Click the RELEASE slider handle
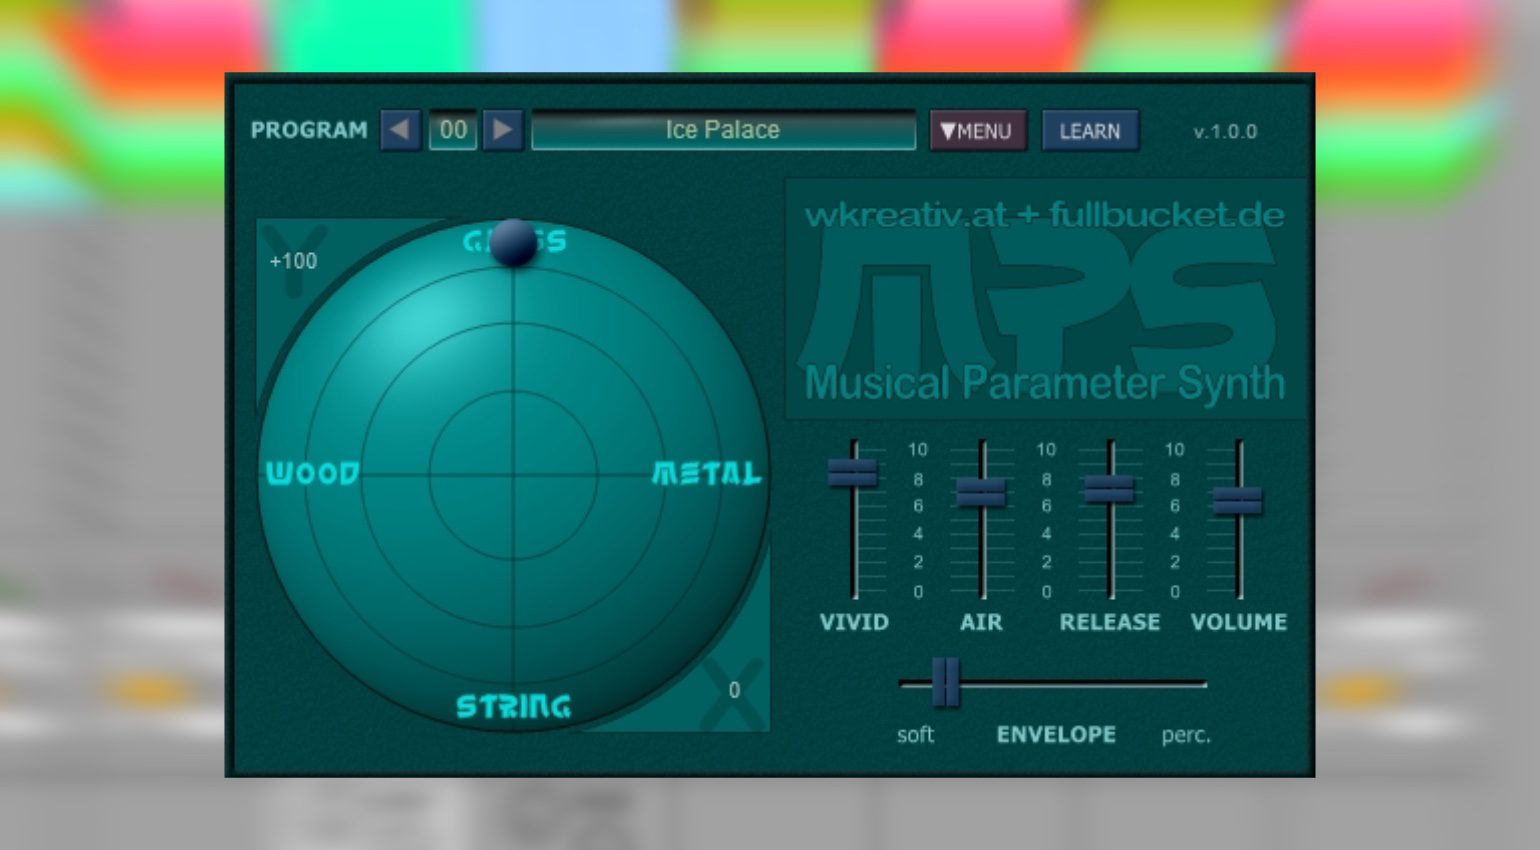 coord(1109,488)
